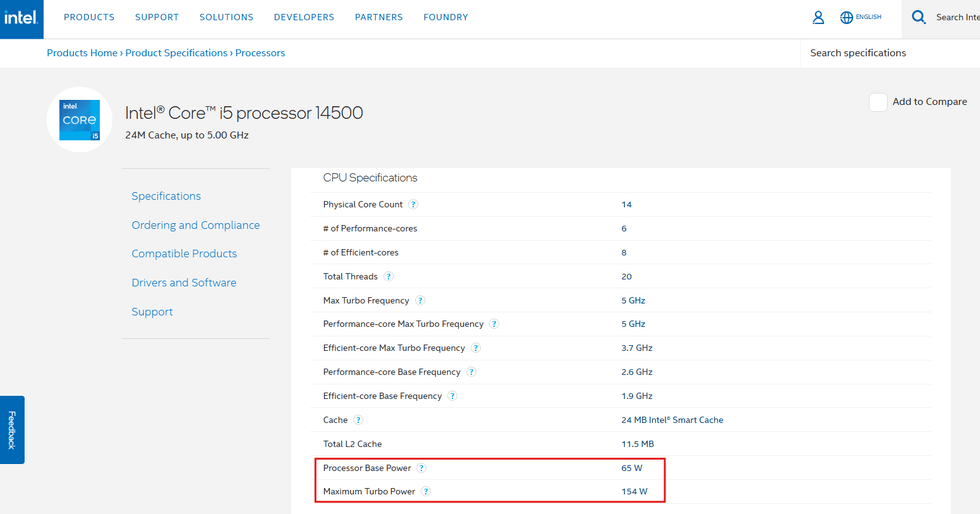The height and width of the screenshot is (514, 980).
Task: Click the Total Threads value 20
Action: coord(626,276)
